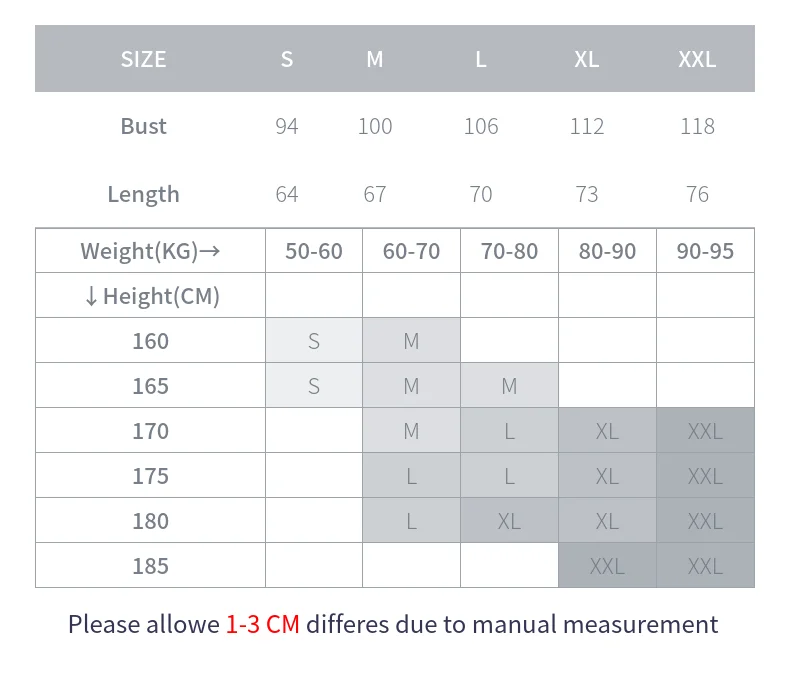Click the Length row label

144,194
